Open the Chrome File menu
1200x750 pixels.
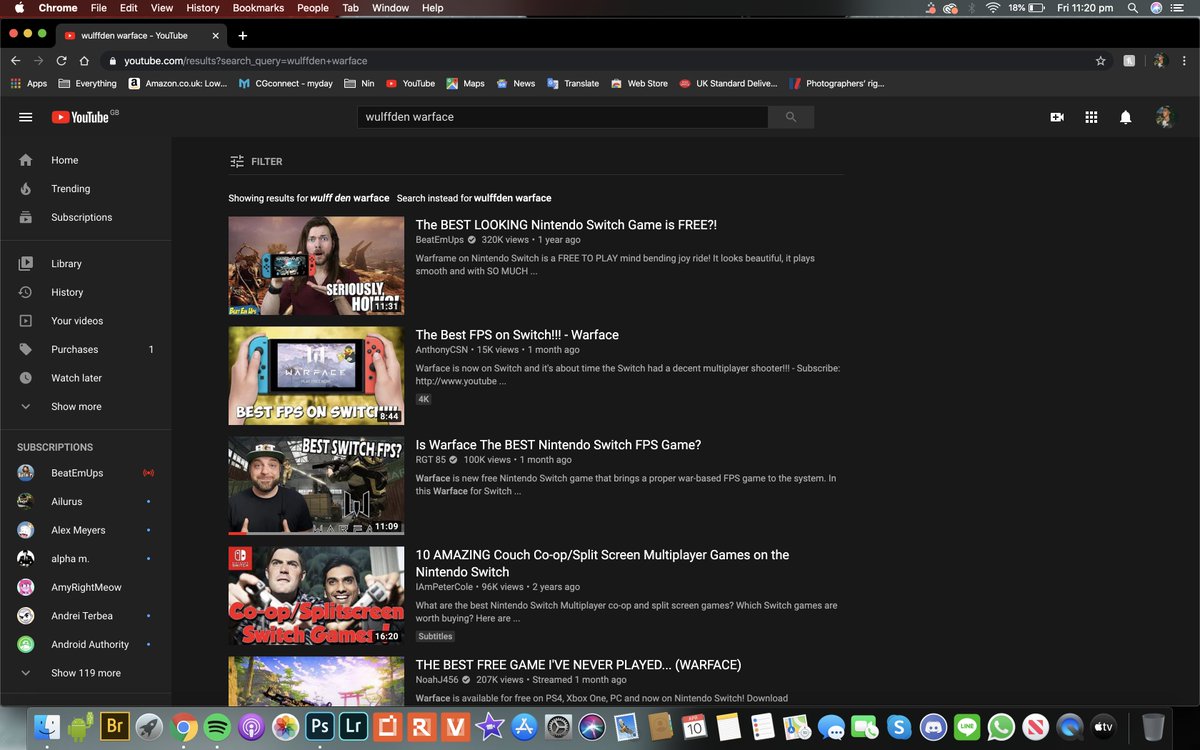98,8
